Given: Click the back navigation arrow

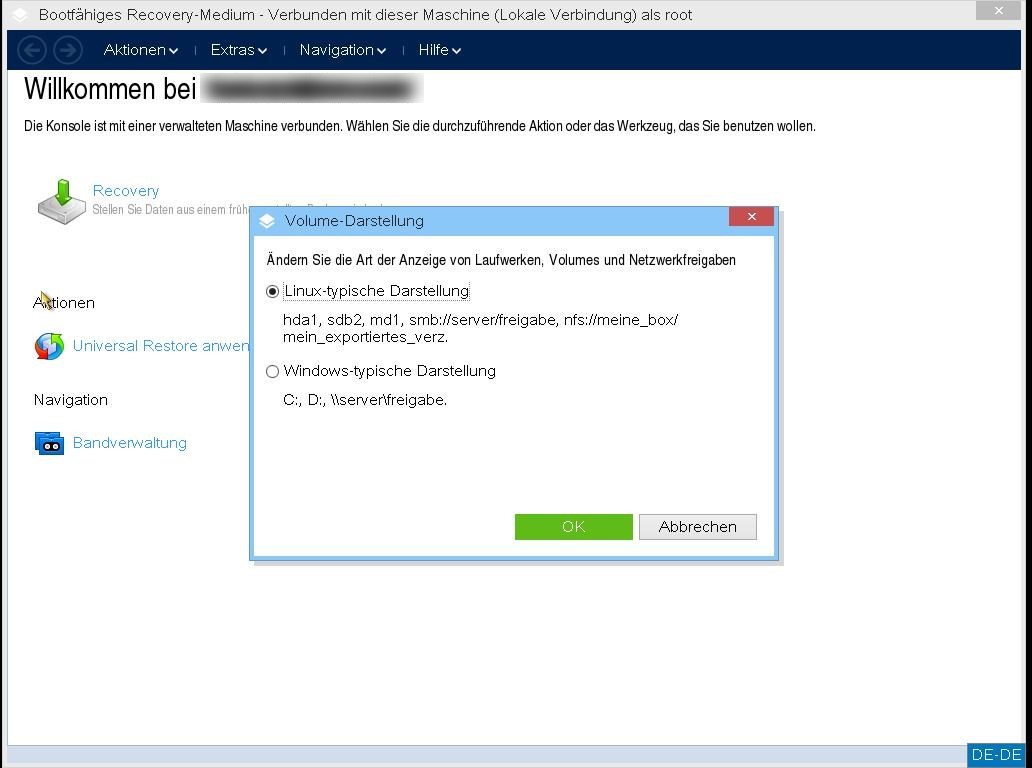Looking at the screenshot, I should tap(31, 50).
